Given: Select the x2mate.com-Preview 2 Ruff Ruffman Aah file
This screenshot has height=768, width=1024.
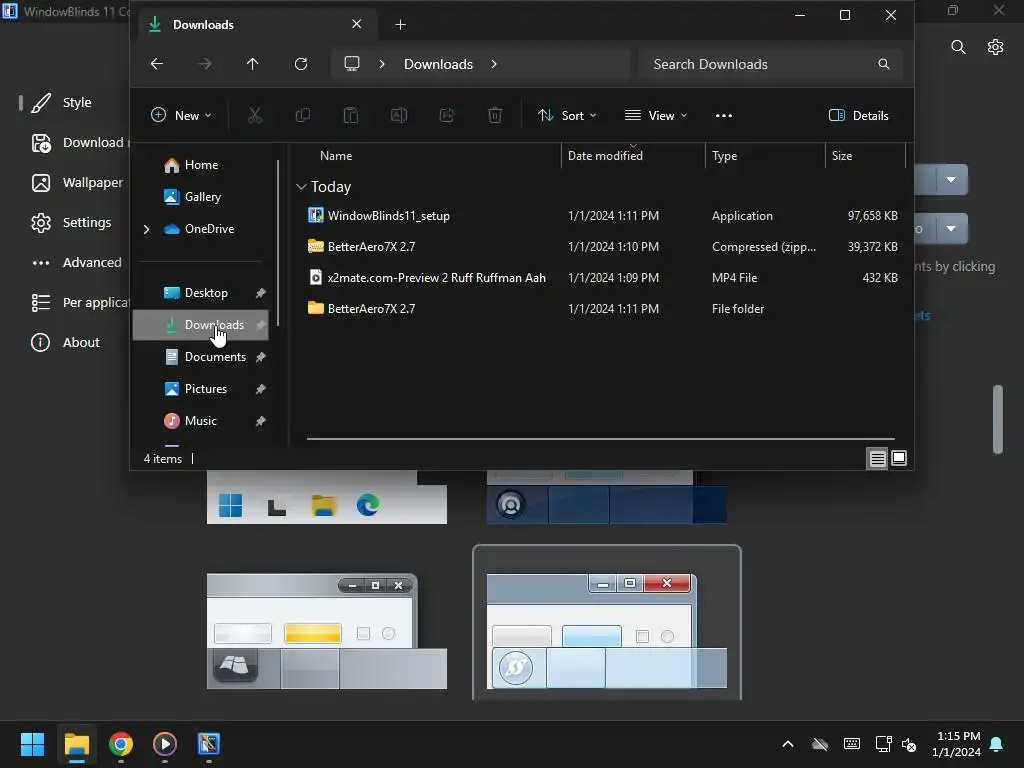Looking at the screenshot, I should [603, 278].
